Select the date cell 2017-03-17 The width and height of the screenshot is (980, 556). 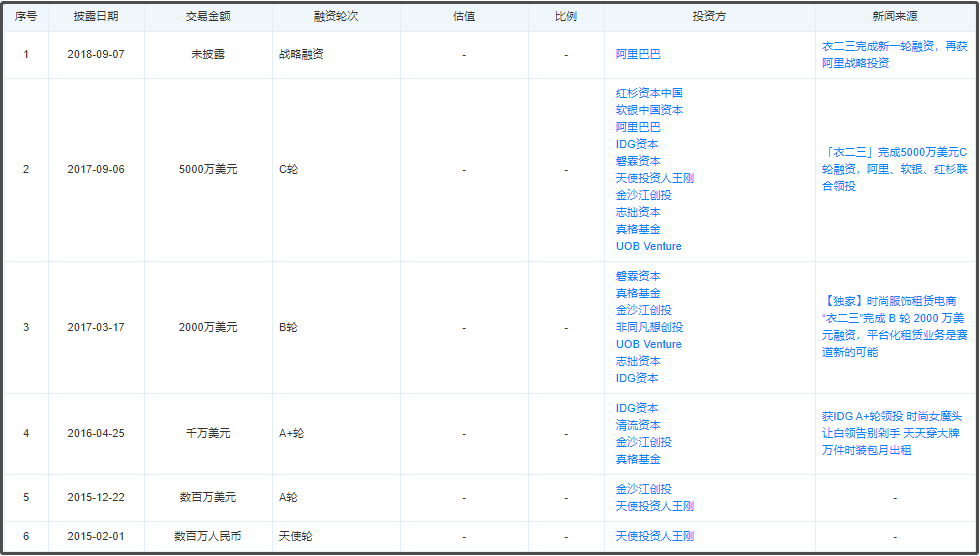(x=96, y=327)
